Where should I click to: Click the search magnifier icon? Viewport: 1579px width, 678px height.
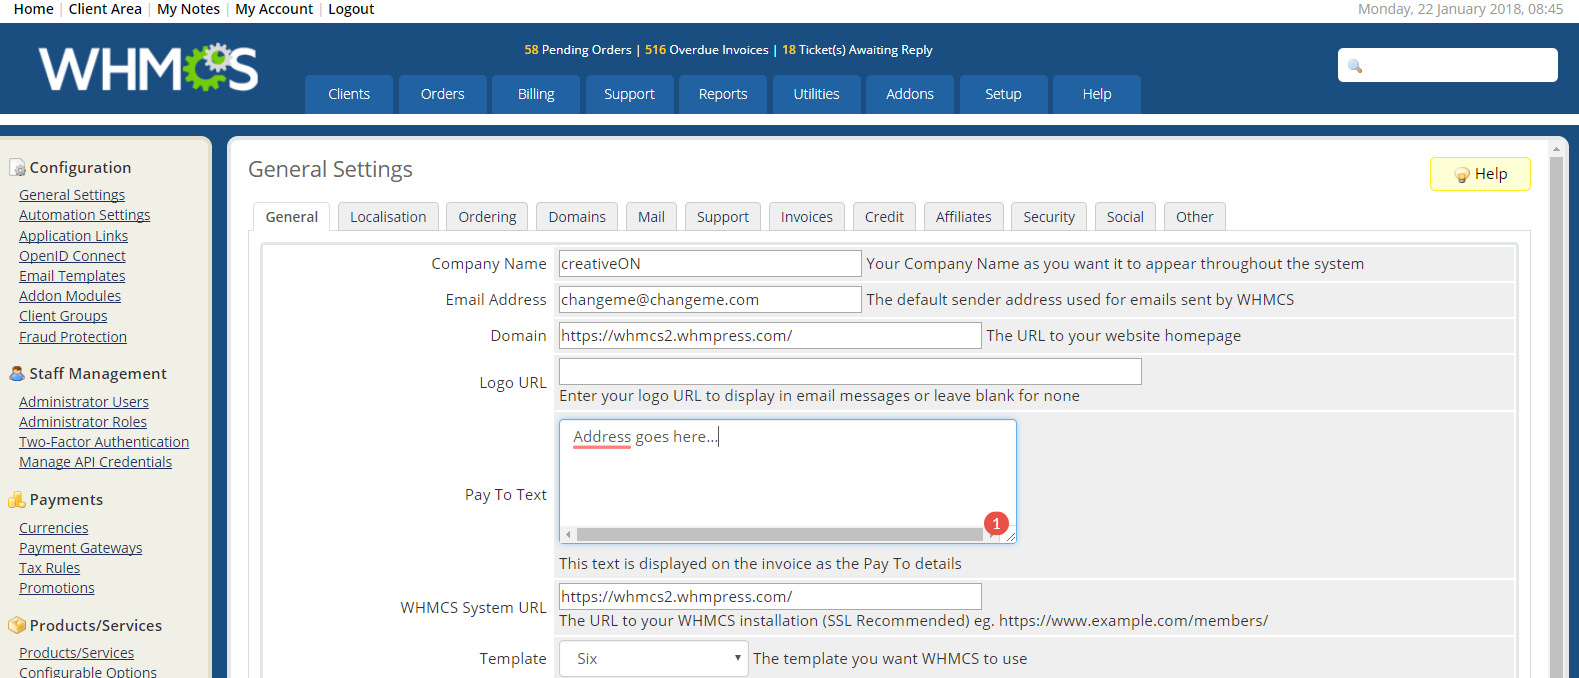click(1355, 66)
